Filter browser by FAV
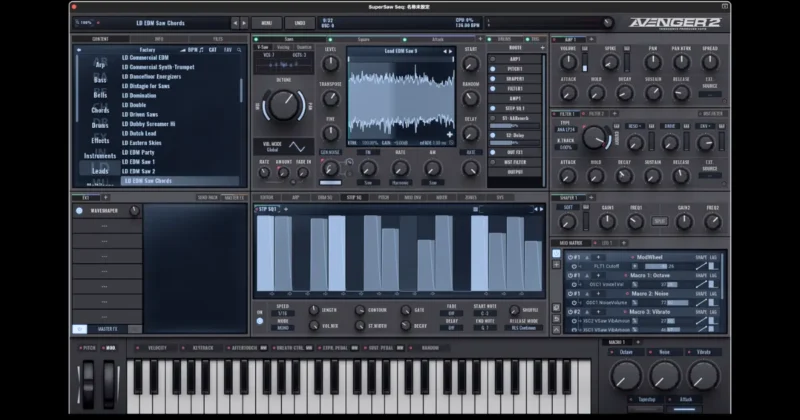Image resolution: width=800 pixels, height=420 pixels. [228, 50]
